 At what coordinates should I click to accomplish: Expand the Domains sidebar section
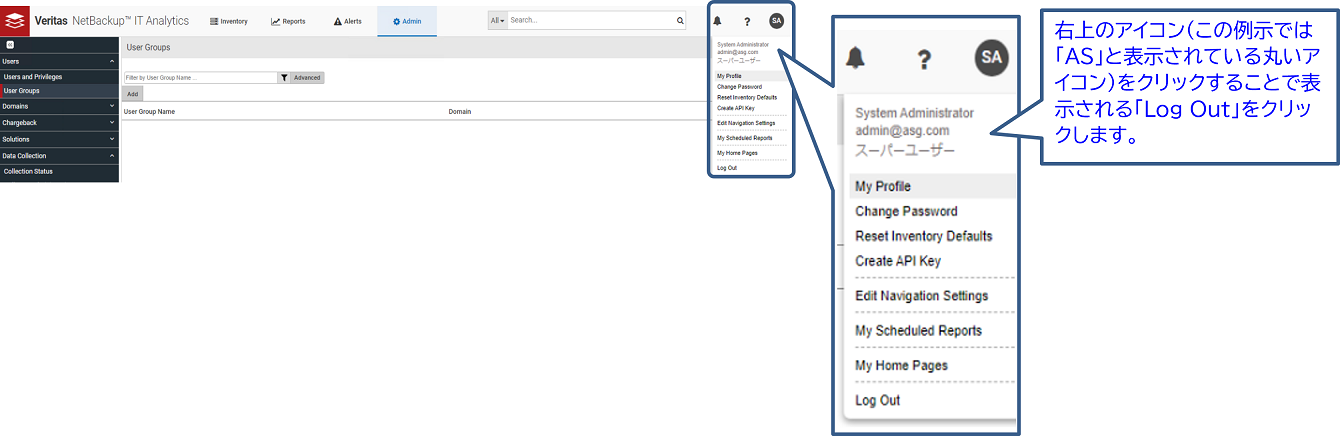tap(59, 106)
